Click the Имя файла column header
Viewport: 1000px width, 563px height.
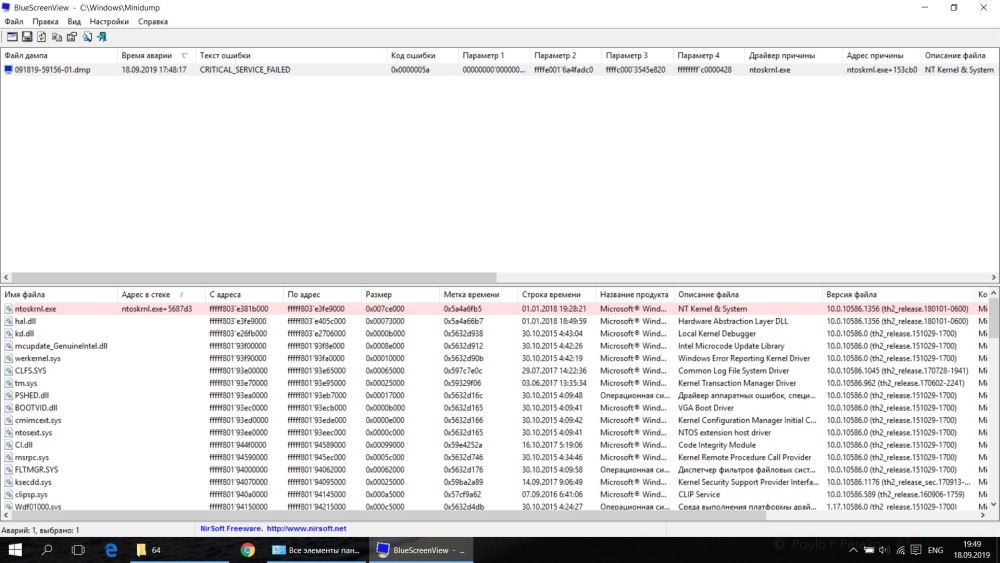[59, 295]
